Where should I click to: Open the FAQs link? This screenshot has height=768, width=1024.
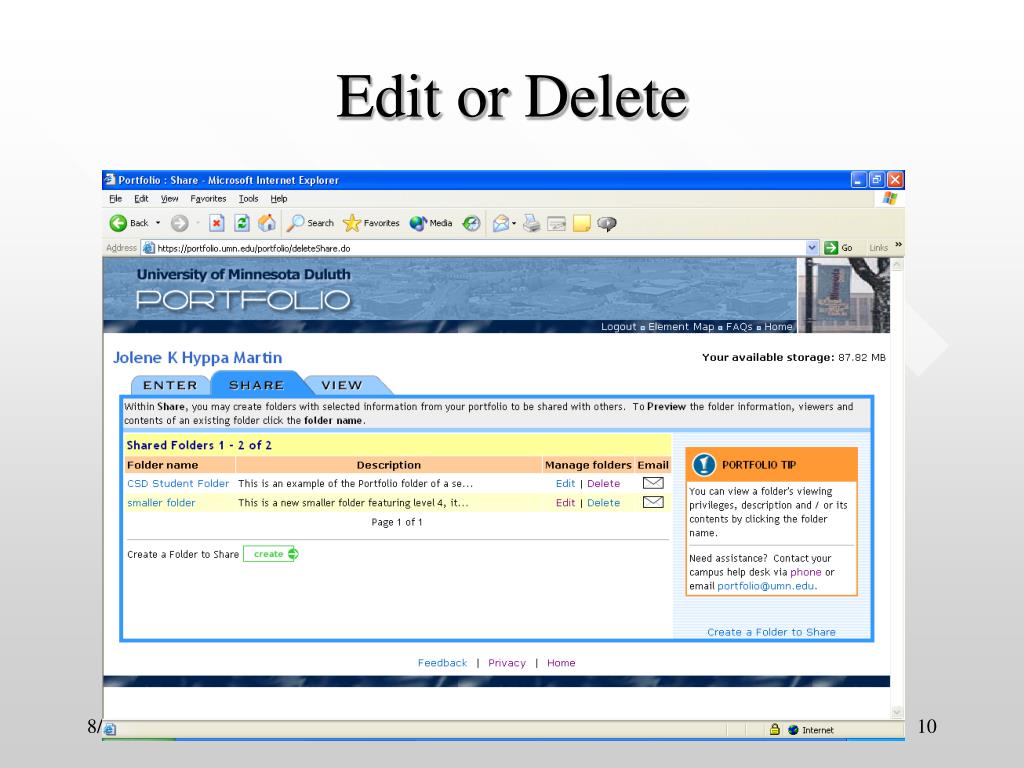point(739,327)
